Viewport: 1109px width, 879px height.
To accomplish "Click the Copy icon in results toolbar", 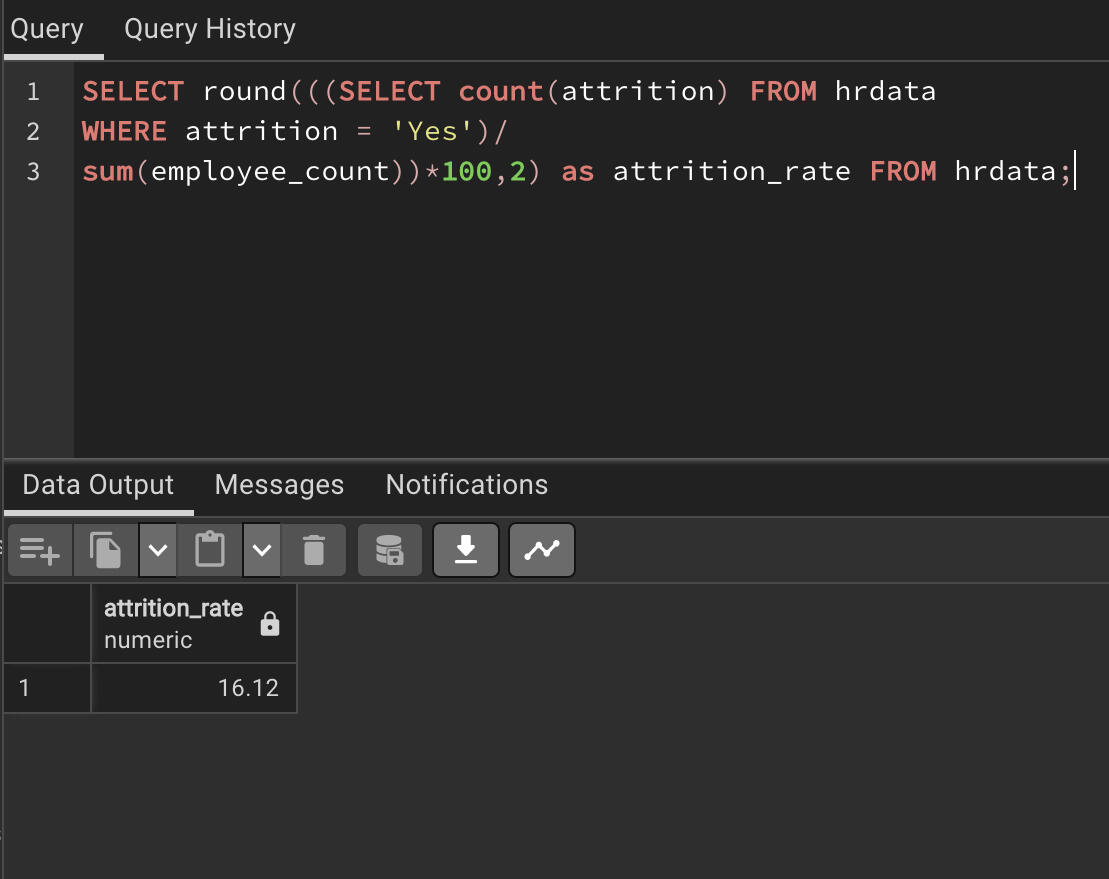I will tap(105, 550).
